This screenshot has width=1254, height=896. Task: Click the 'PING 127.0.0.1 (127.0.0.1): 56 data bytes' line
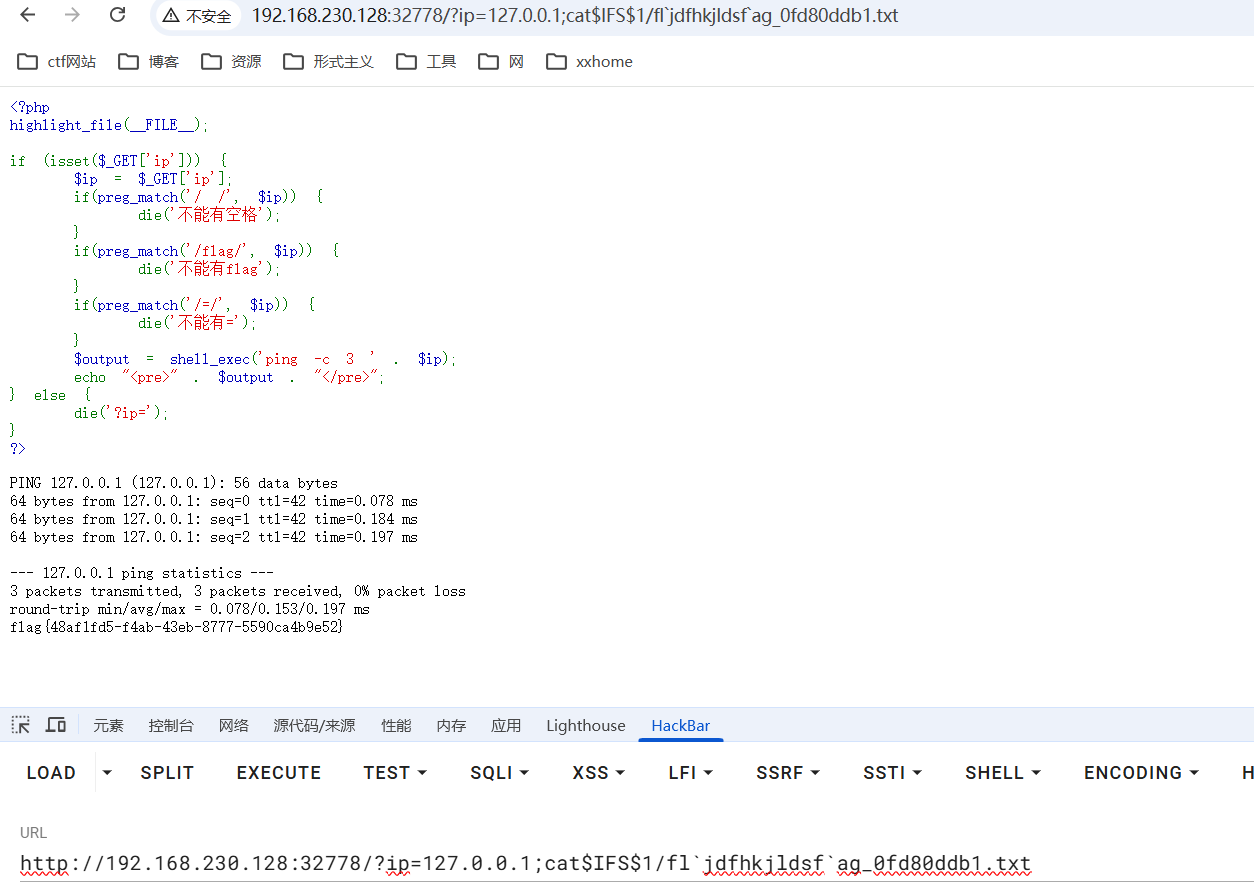tap(174, 483)
